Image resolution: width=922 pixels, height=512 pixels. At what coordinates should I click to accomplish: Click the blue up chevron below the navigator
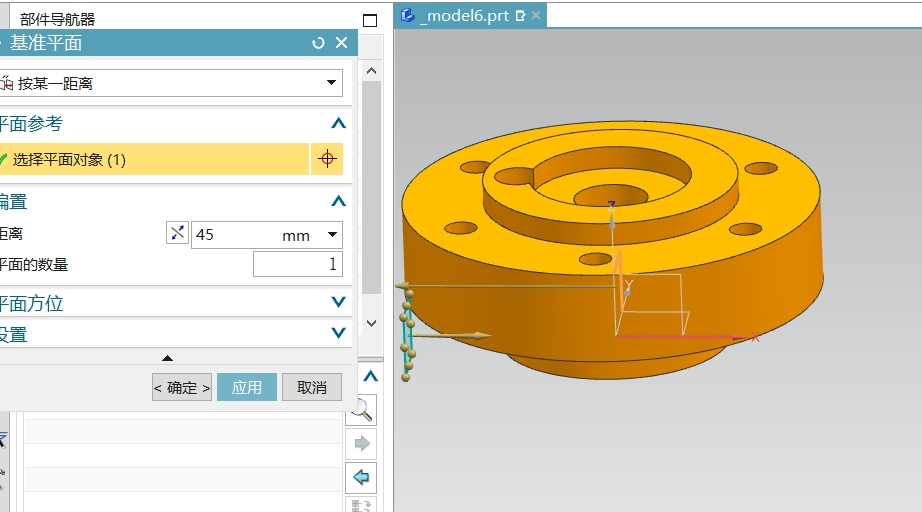pyautogui.click(x=370, y=376)
